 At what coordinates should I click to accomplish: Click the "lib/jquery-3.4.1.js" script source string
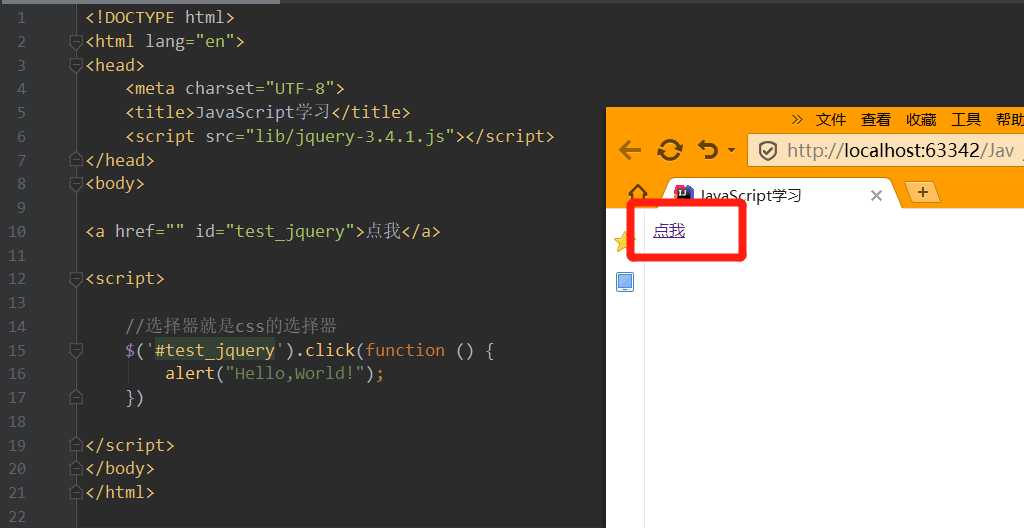point(349,136)
